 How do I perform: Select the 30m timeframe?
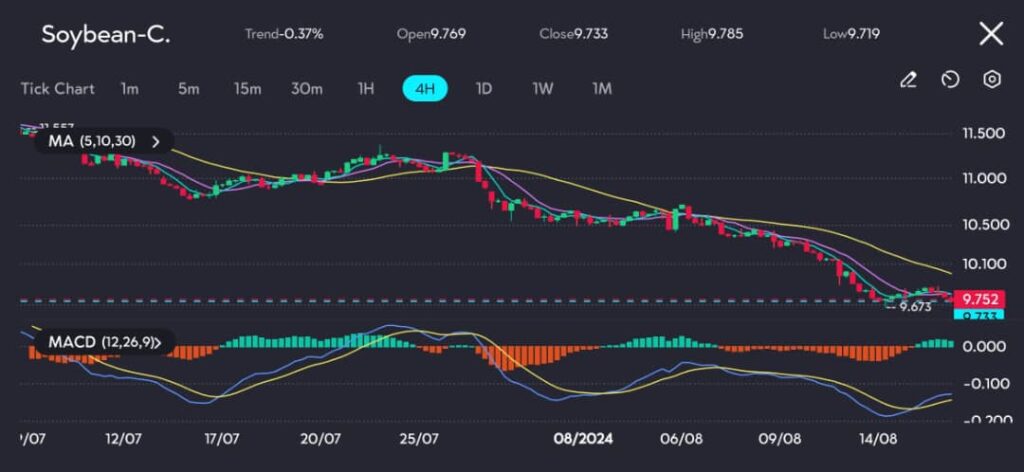tap(307, 89)
